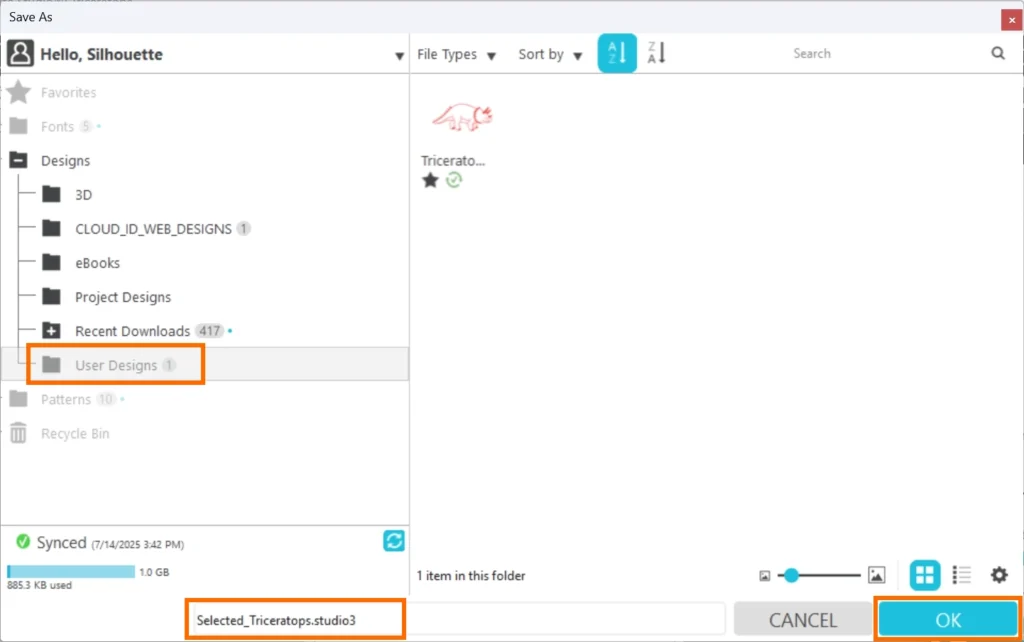Click the search magnifier icon

(998, 54)
